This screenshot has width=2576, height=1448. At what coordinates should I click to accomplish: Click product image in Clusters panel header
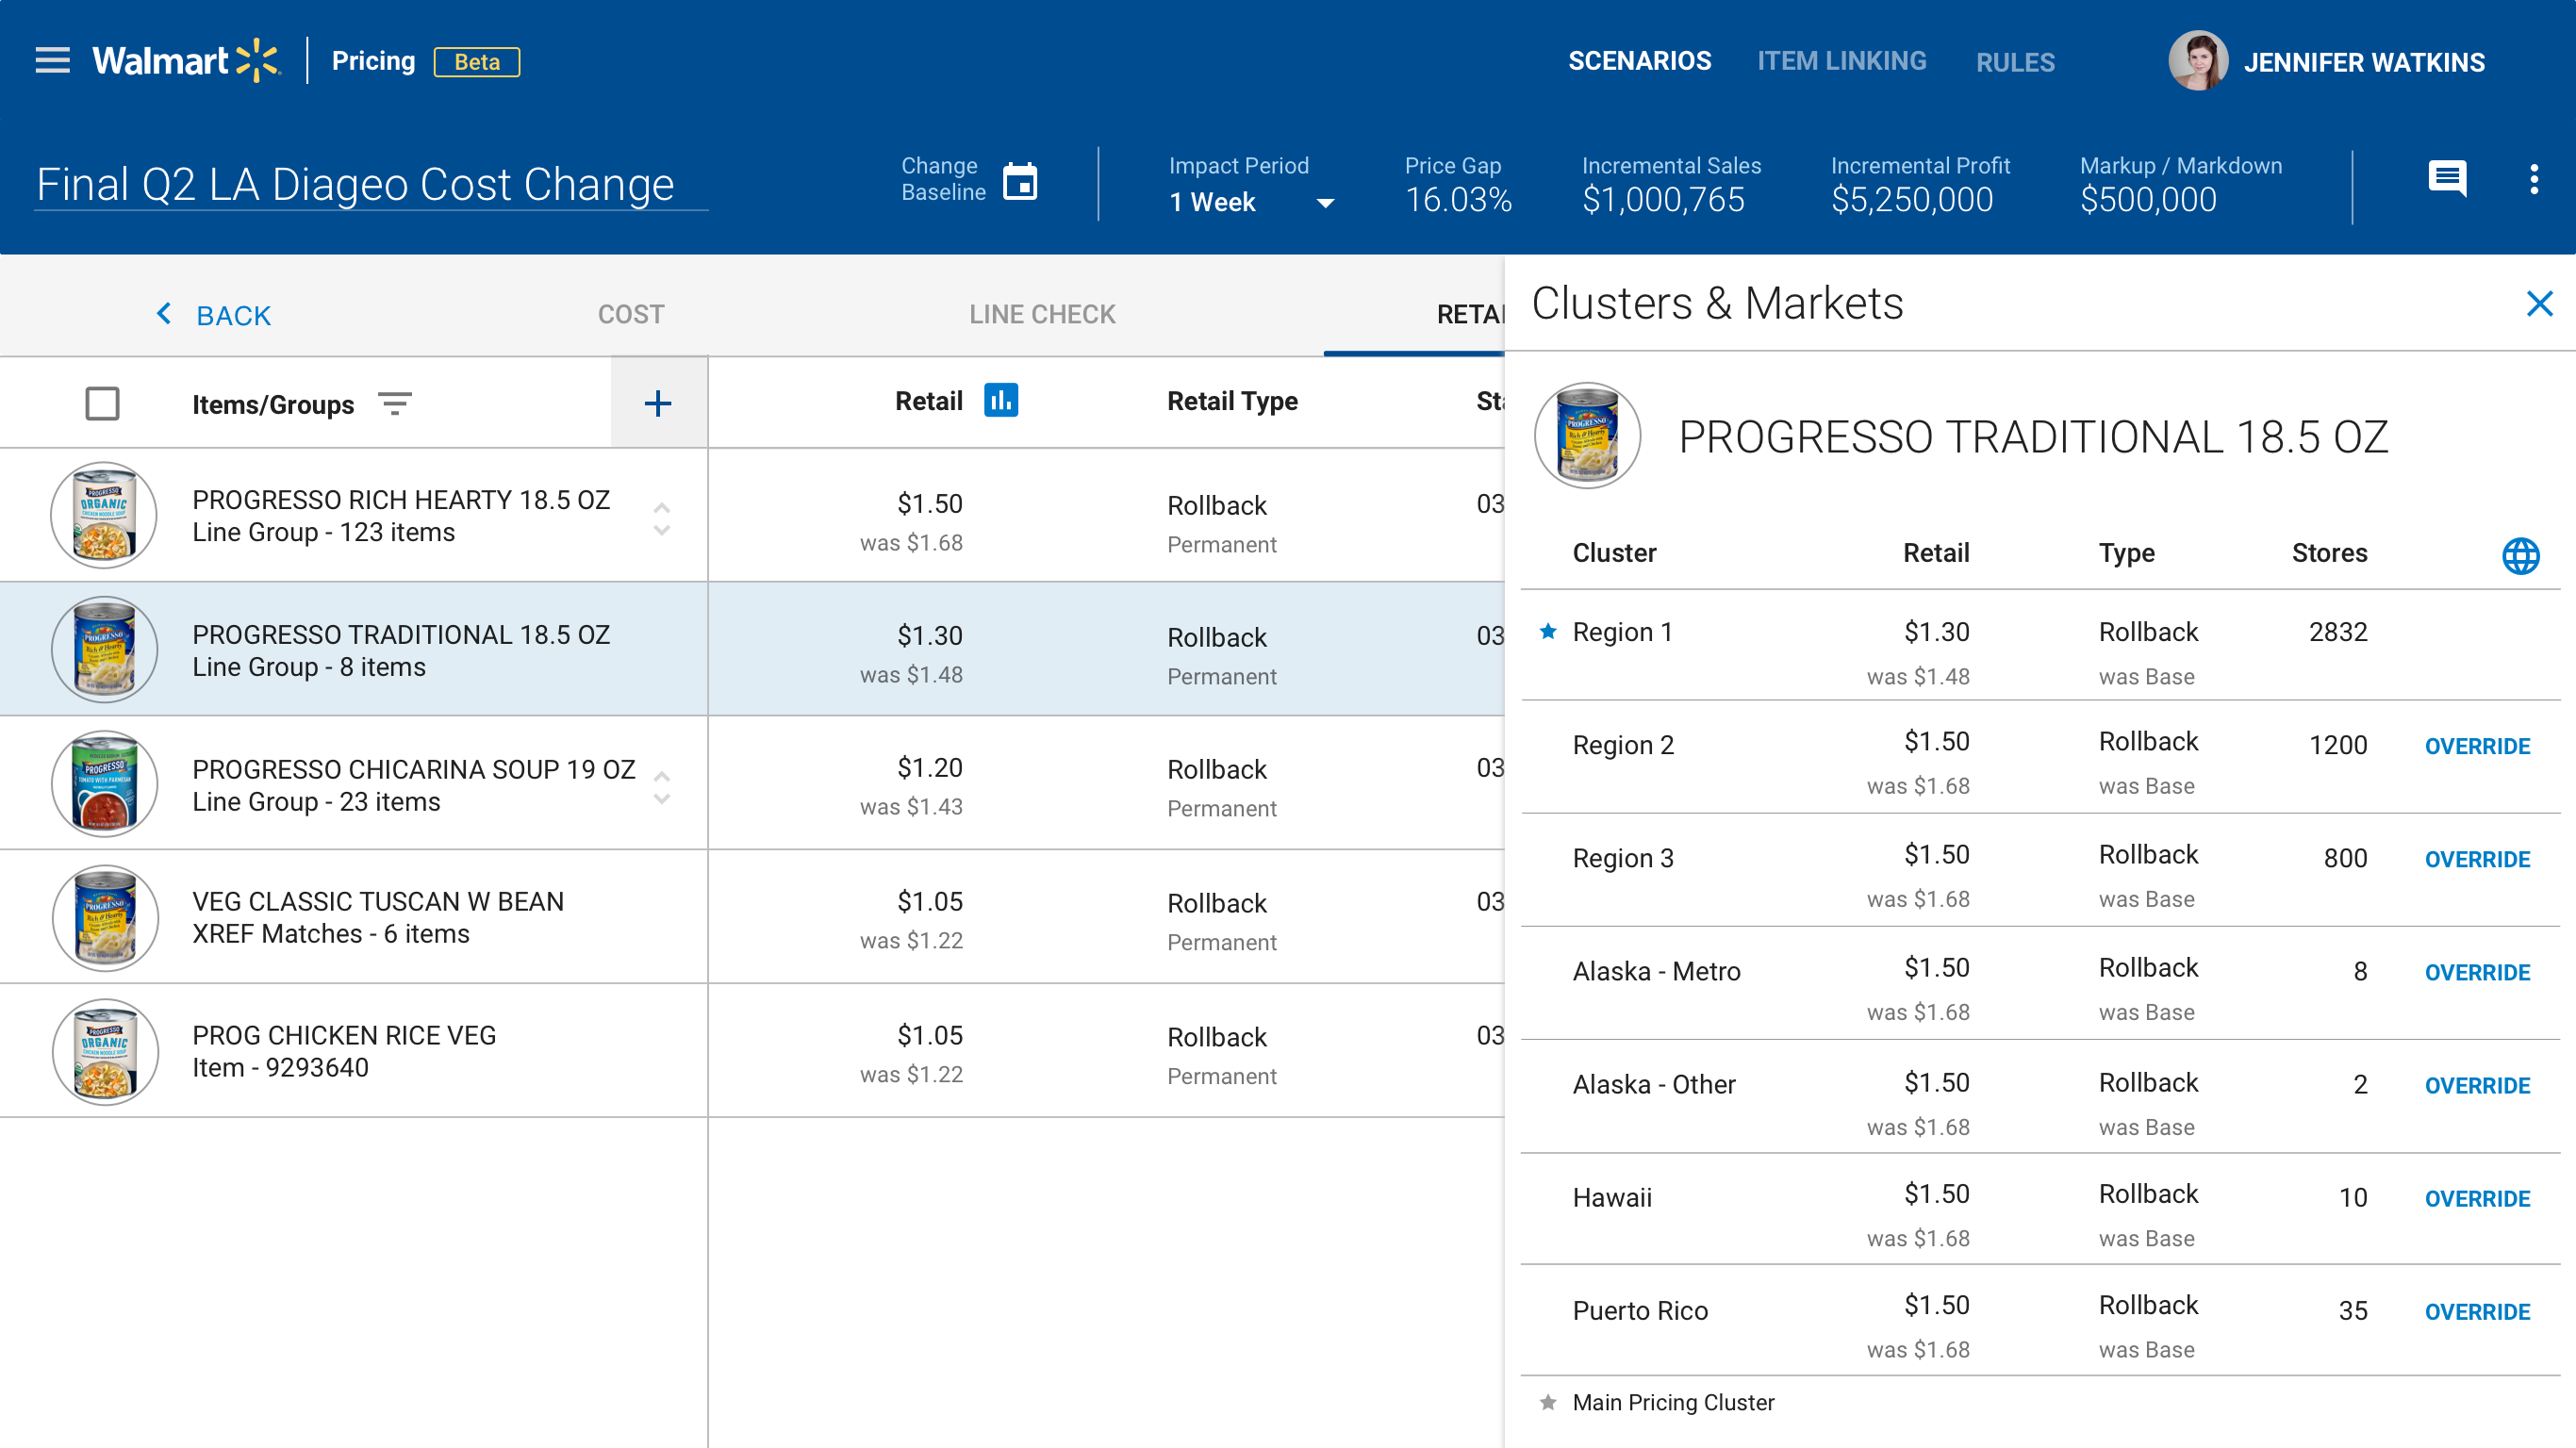[1587, 436]
